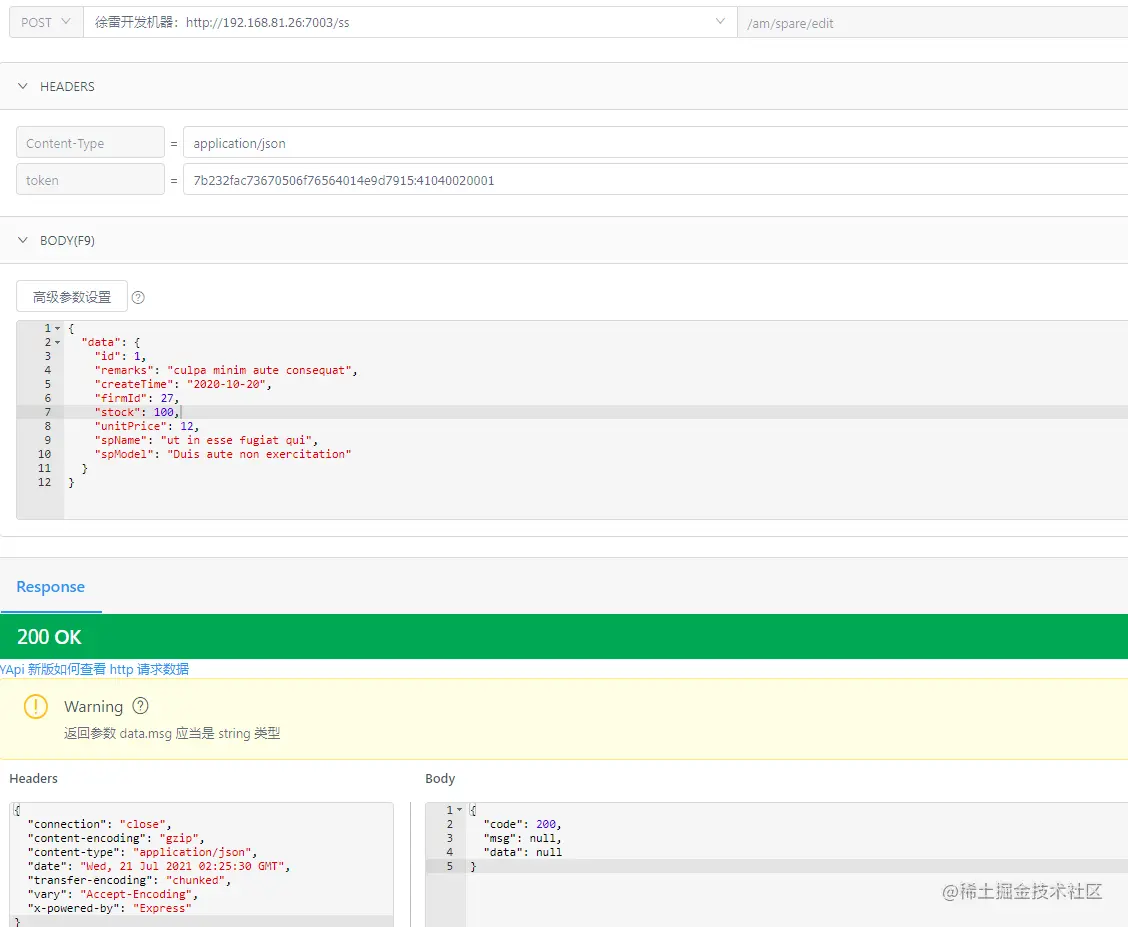Image resolution: width=1128 pixels, height=927 pixels.
Task: Click the warning message about data.msg
Action: tap(172, 734)
